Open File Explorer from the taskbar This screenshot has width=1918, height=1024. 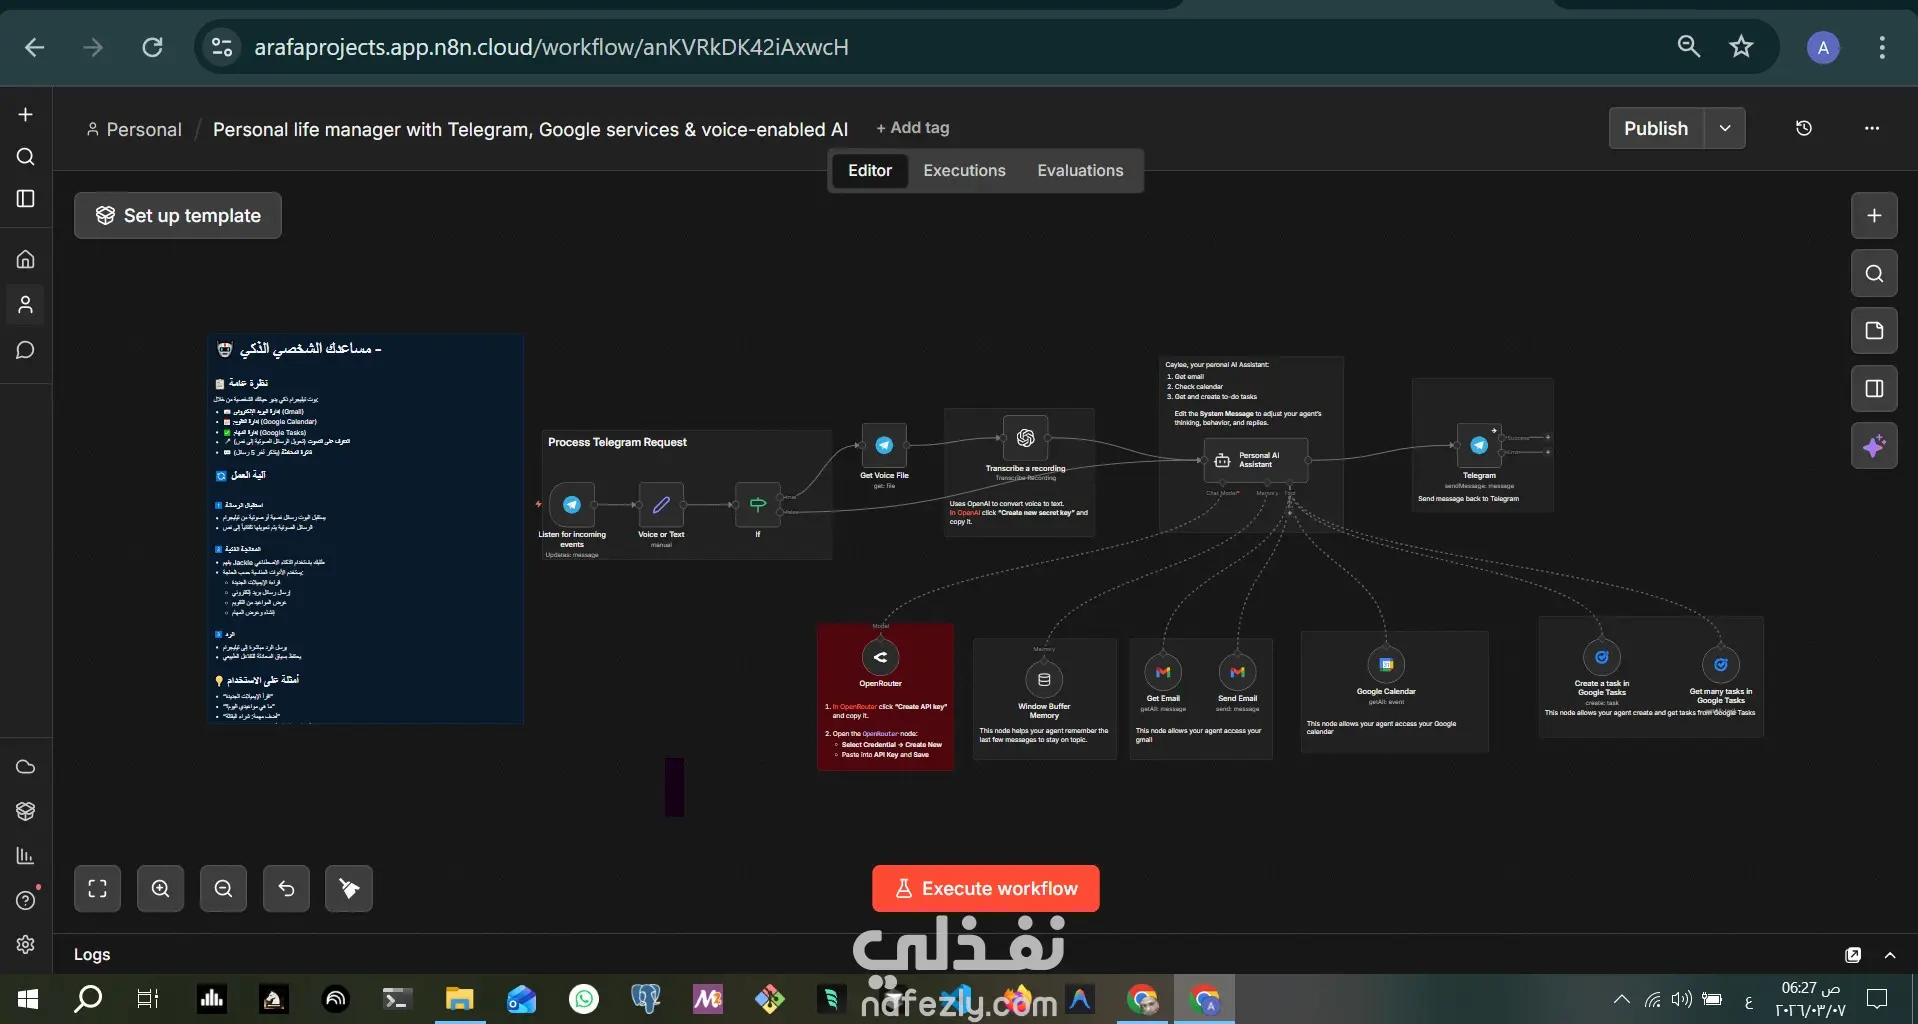coord(459,999)
